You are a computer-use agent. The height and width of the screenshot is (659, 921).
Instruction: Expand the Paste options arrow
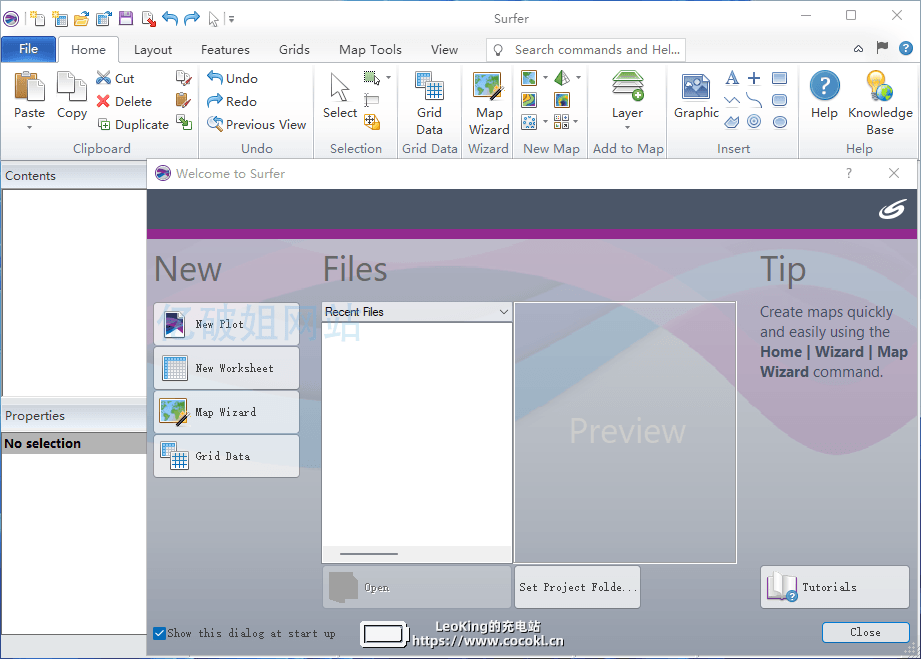29,127
